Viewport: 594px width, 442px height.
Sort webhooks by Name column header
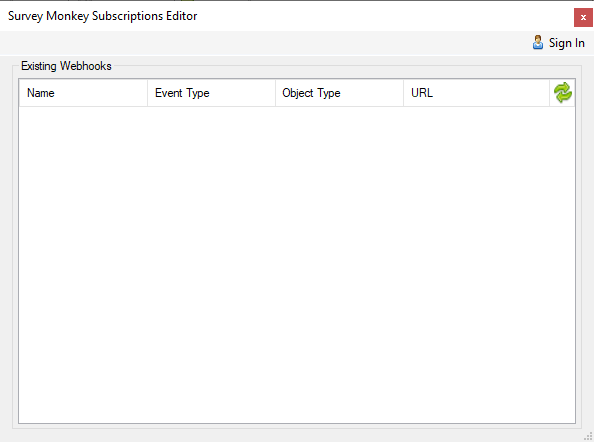coord(83,93)
